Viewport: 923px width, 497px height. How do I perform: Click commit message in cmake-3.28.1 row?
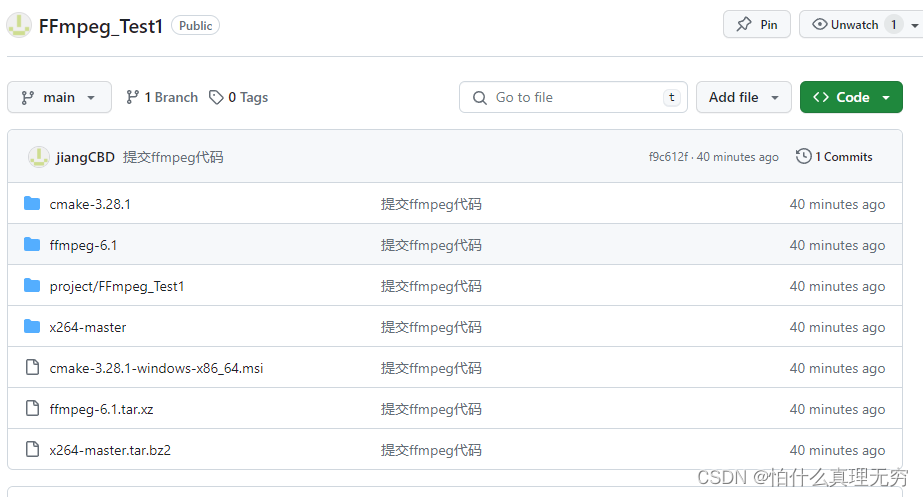tap(431, 204)
